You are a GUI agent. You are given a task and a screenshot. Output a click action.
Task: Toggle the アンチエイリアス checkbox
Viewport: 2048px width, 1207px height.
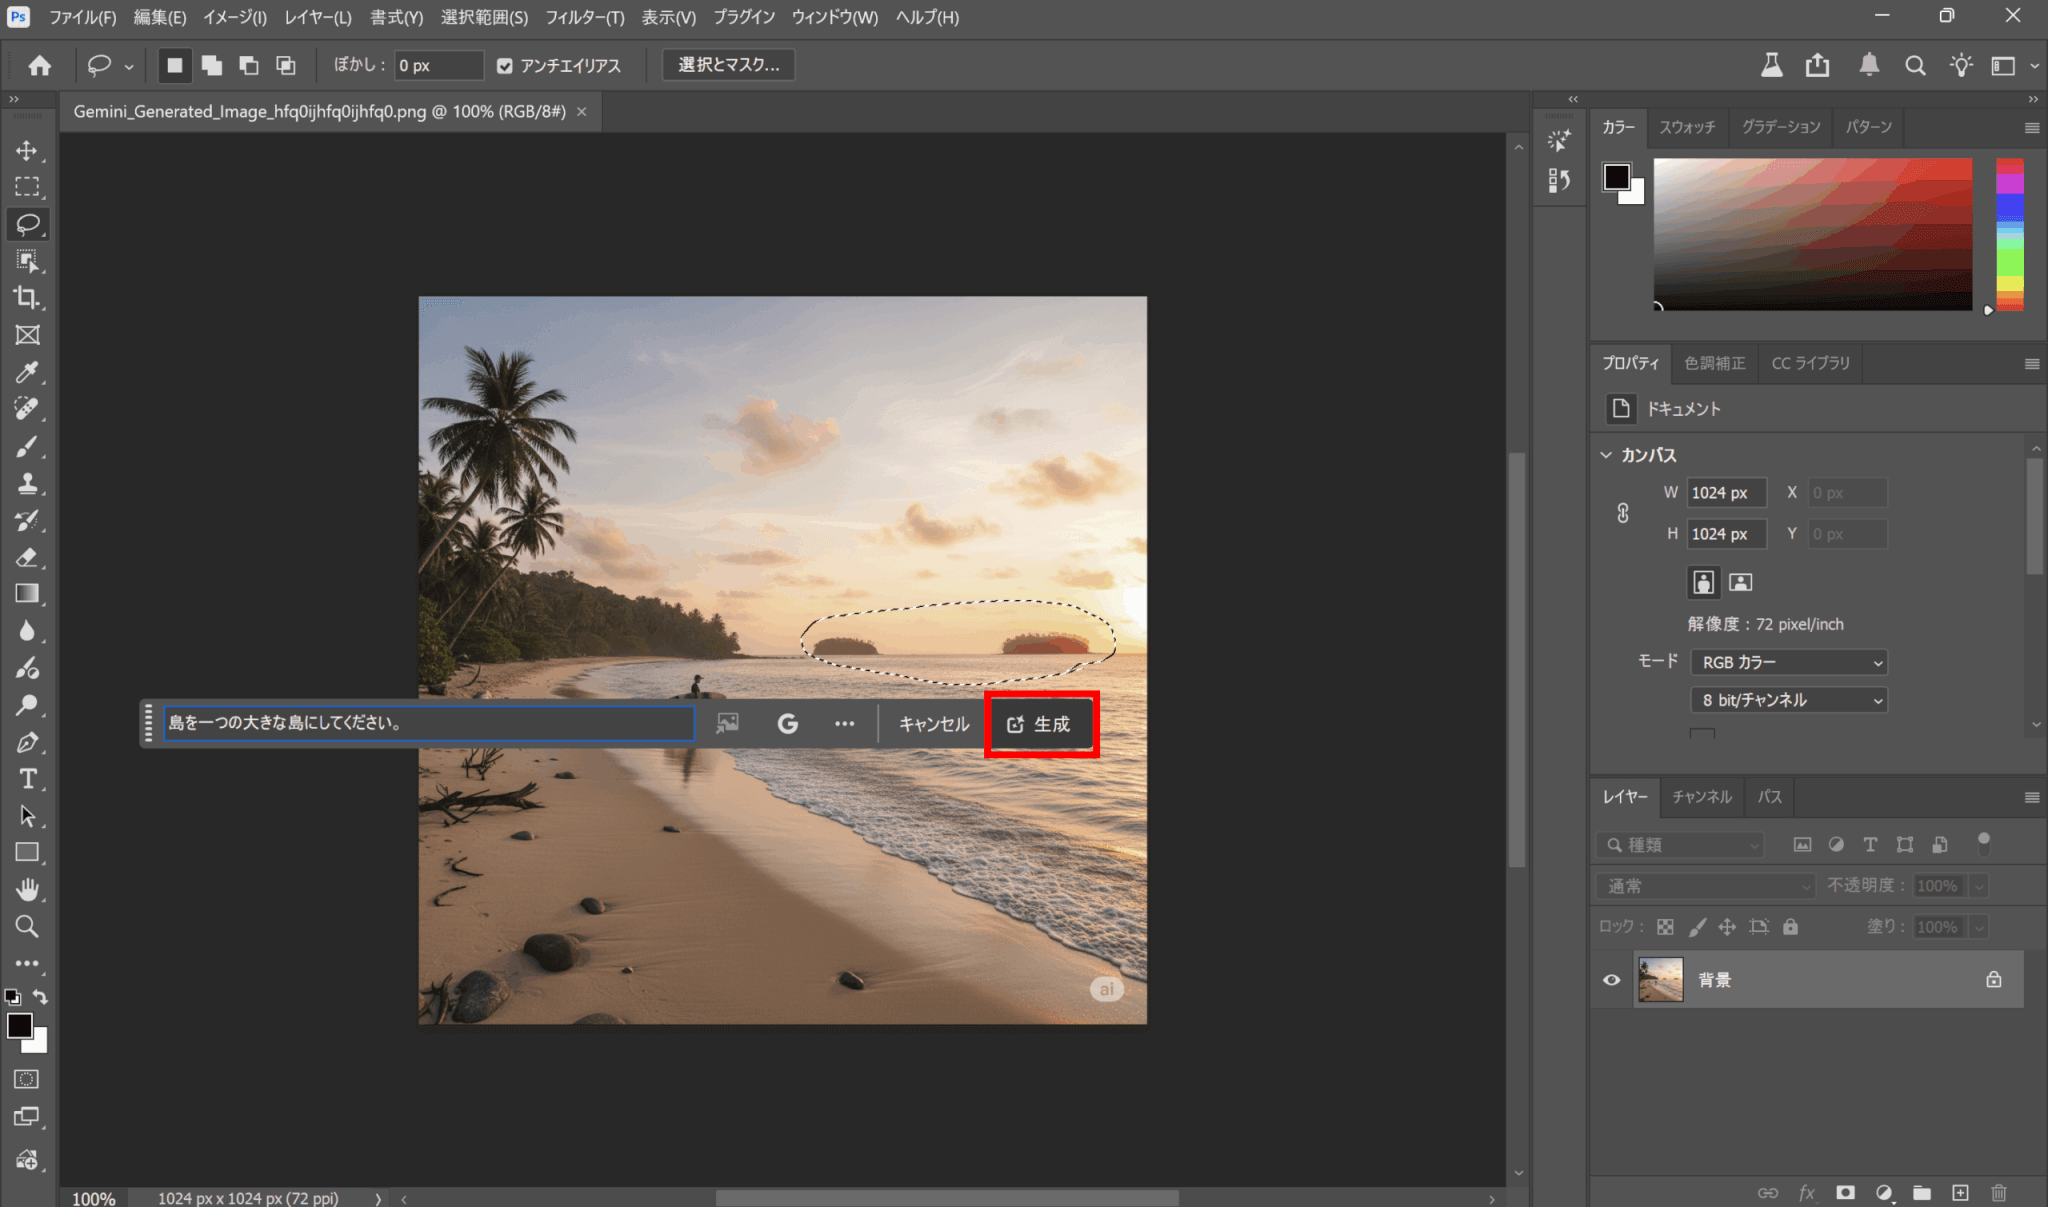tap(505, 66)
